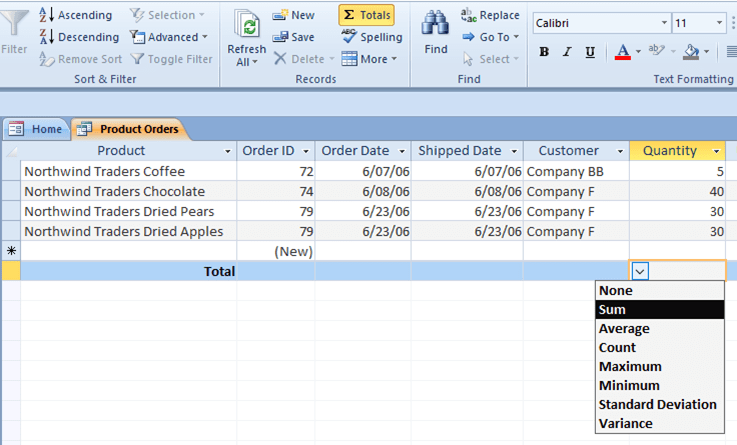The image size is (737, 445).
Task: Click the Company BB customer cell
Action: coord(576,171)
